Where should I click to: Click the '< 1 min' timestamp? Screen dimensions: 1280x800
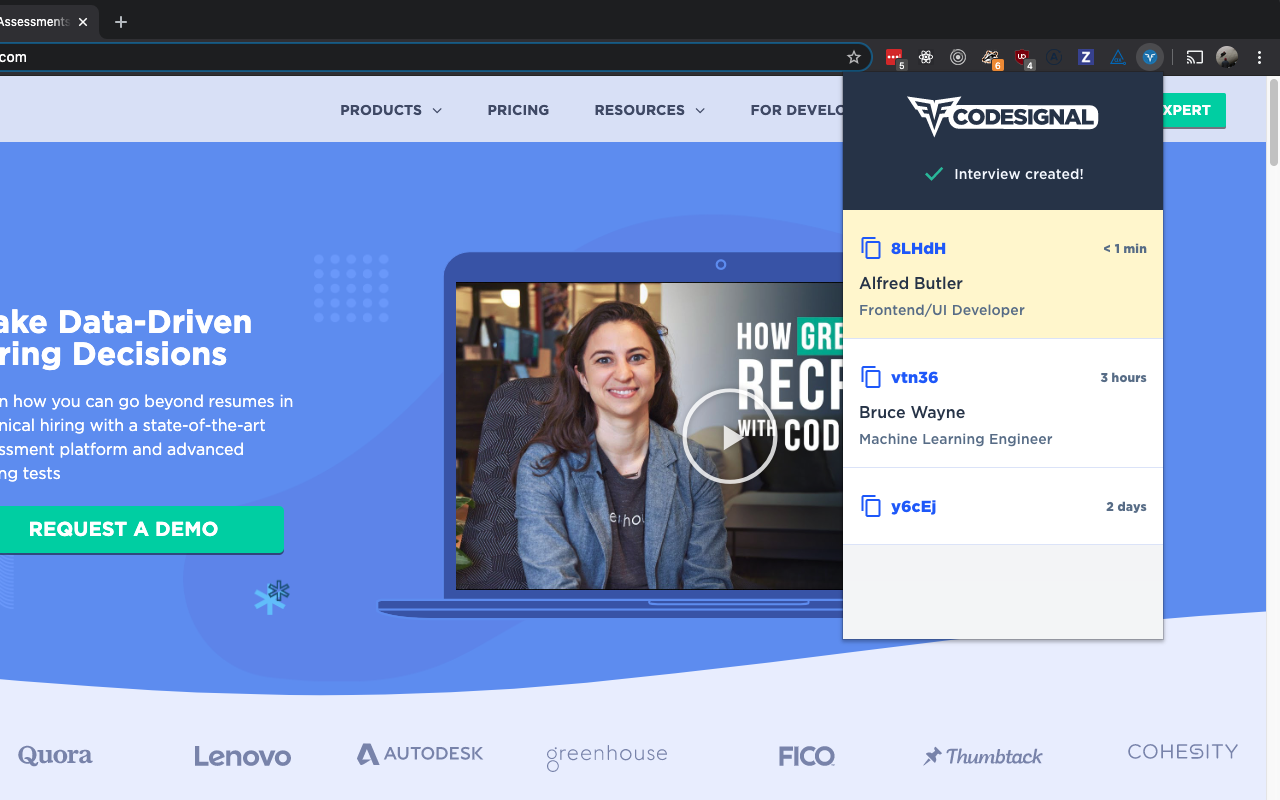click(x=1125, y=249)
